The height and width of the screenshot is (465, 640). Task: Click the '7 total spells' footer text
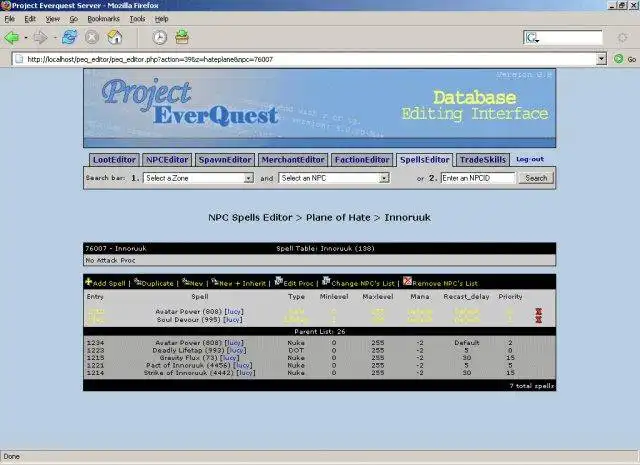pyautogui.click(x=531, y=385)
